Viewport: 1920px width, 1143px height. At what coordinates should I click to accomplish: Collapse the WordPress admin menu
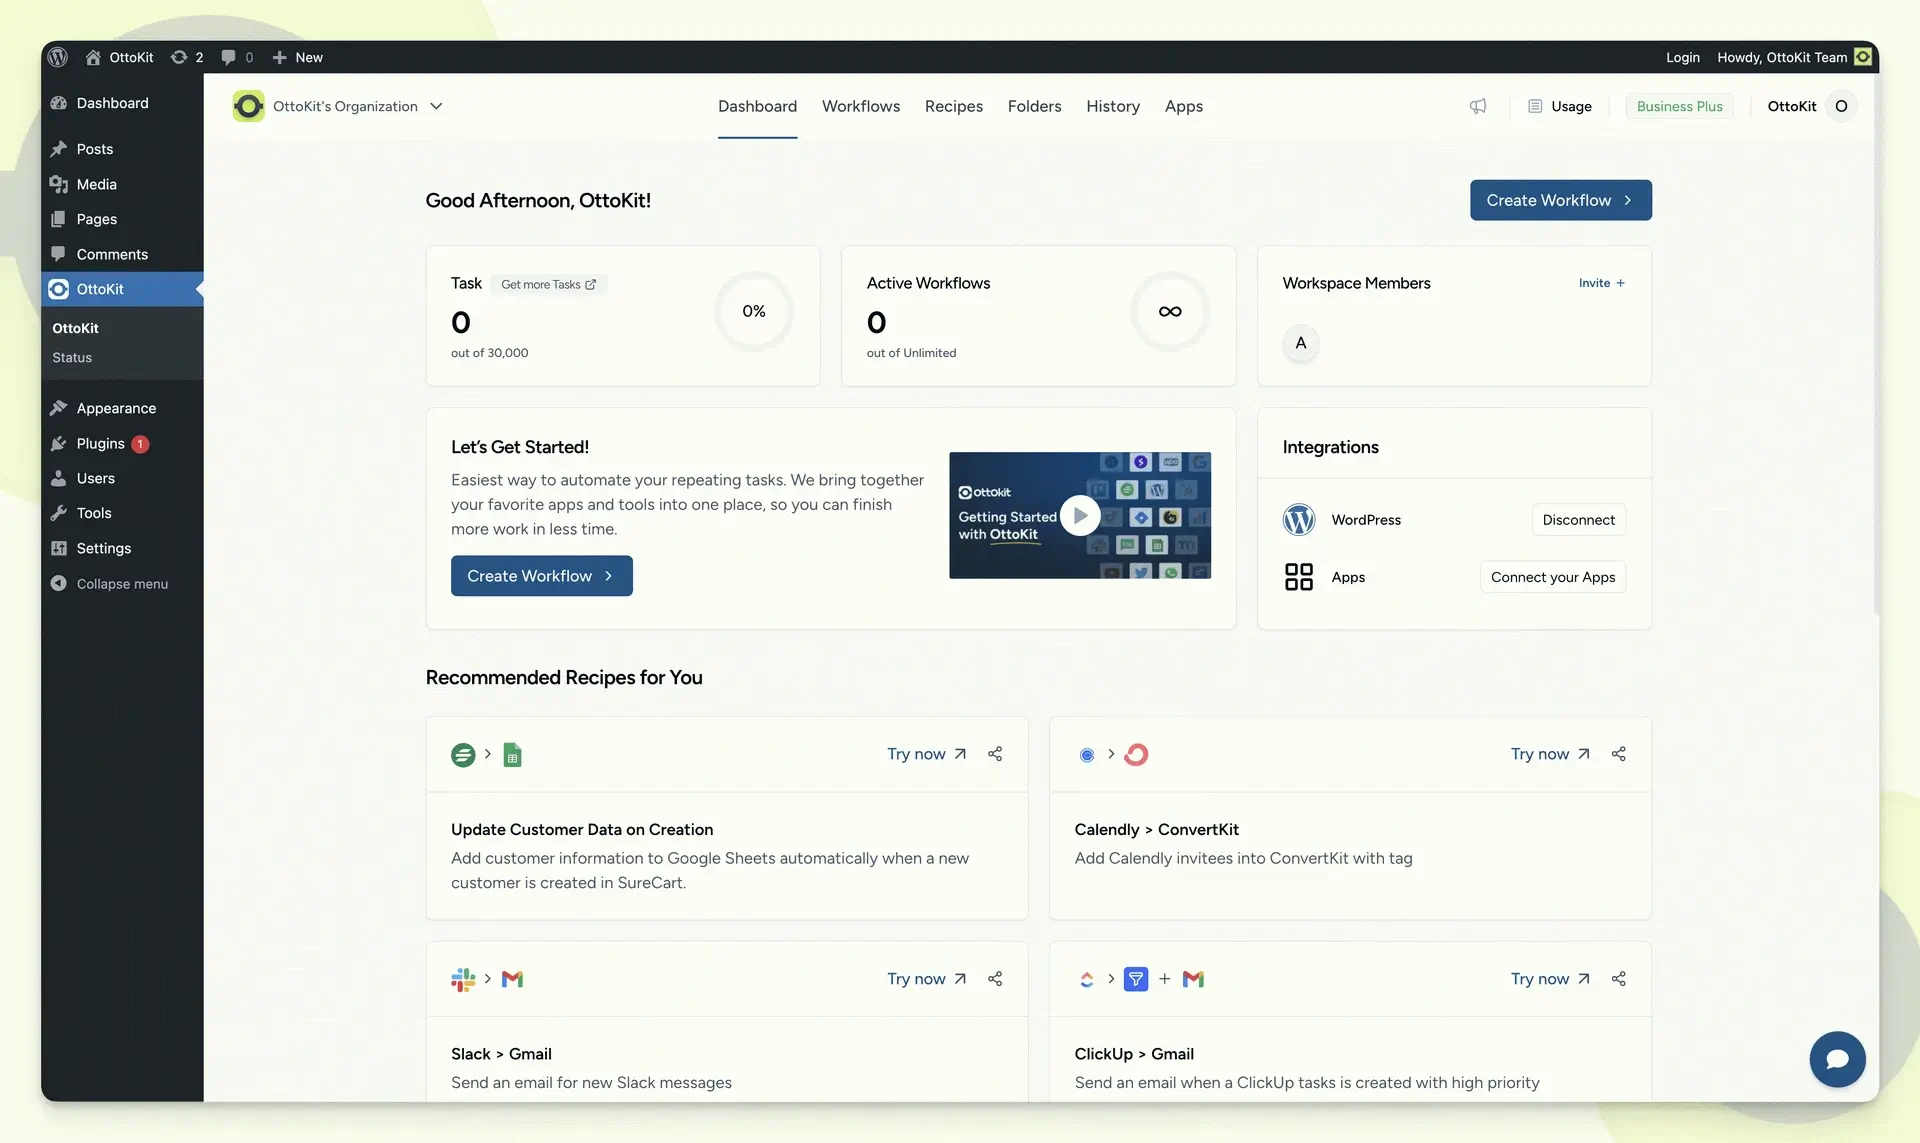(122, 584)
